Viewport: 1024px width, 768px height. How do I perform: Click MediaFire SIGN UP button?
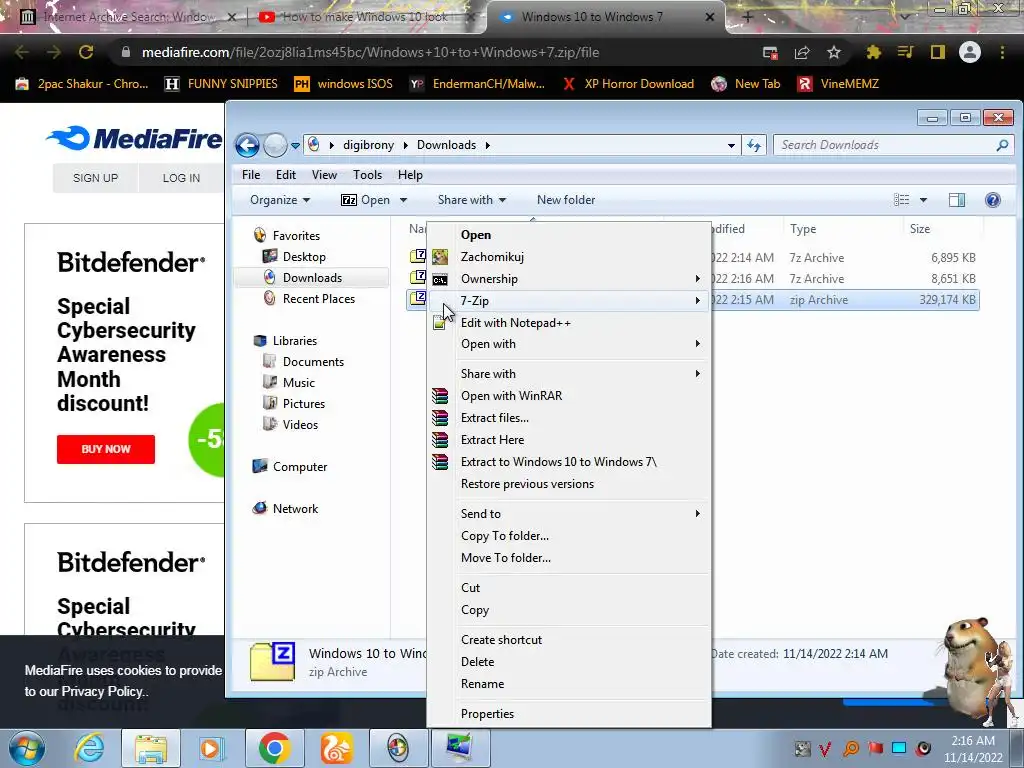[x=95, y=178]
